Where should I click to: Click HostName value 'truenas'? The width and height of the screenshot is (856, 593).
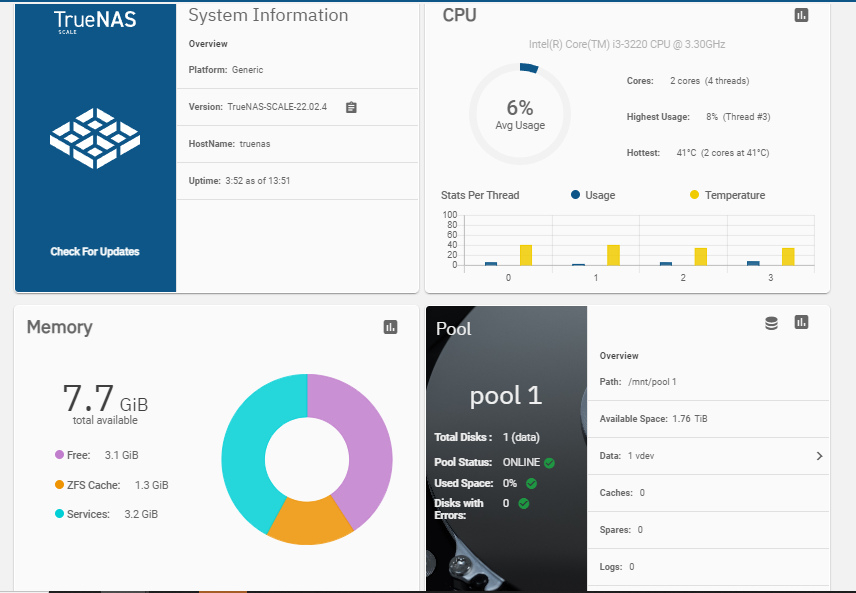(x=255, y=144)
